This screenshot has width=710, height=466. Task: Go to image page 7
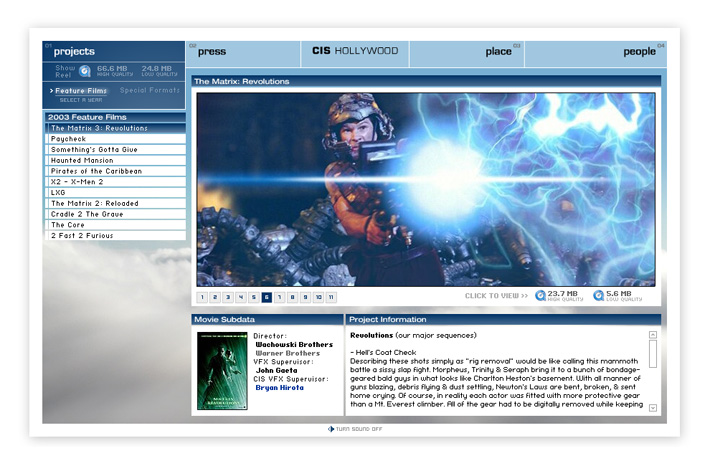click(279, 297)
